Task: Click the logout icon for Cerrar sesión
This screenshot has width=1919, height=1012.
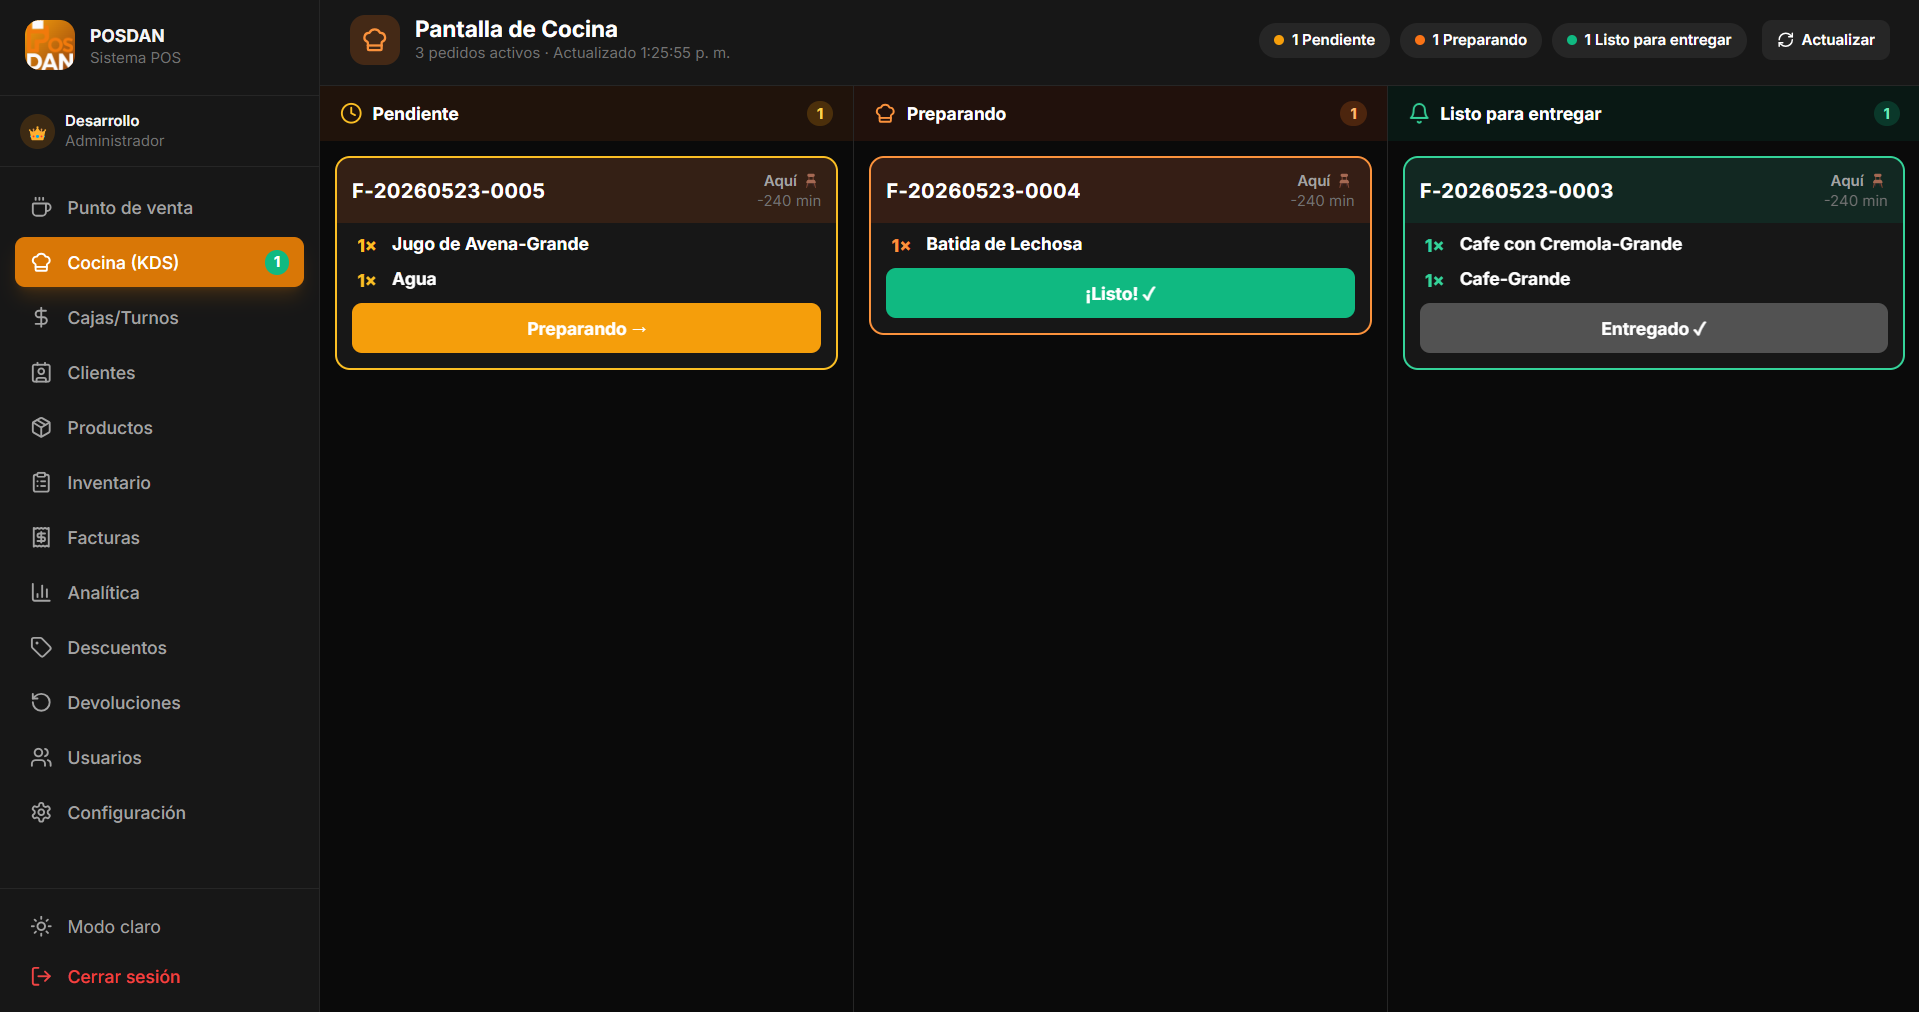Action: point(41,976)
